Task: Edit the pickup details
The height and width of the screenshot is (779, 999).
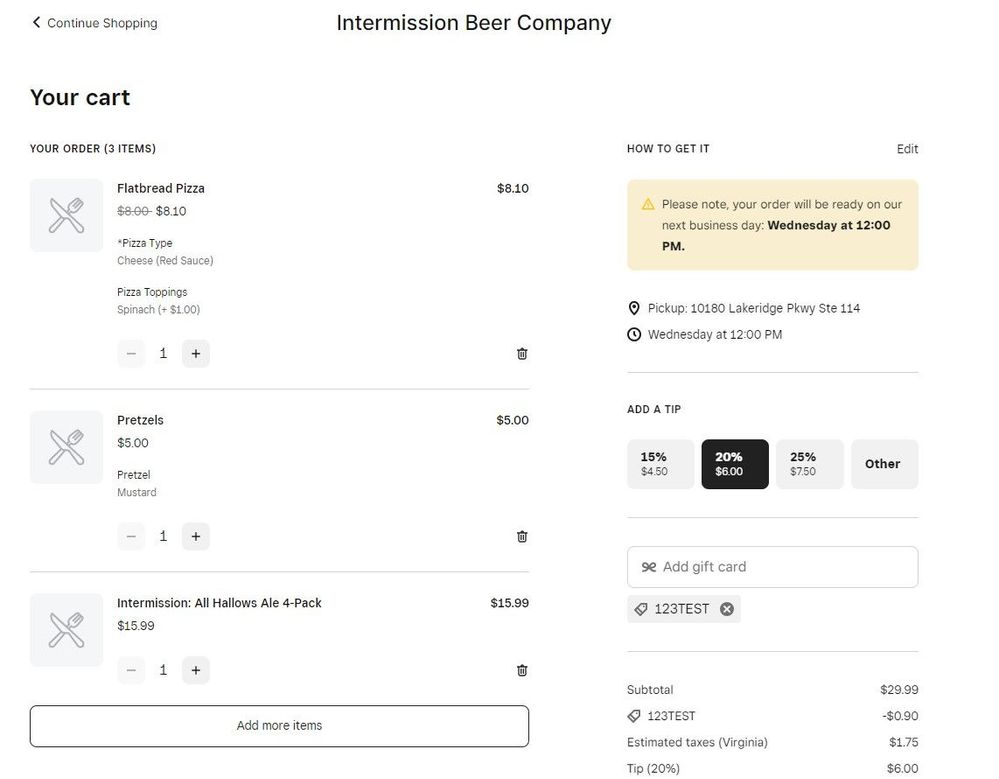Action: coord(907,149)
